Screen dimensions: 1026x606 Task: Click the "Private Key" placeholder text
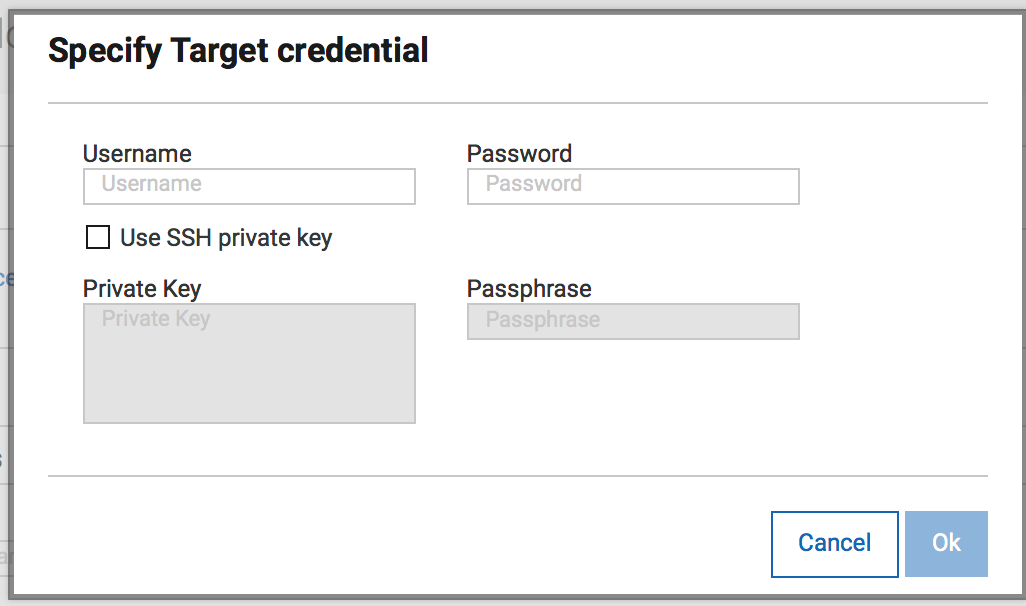[x=156, y=319]
